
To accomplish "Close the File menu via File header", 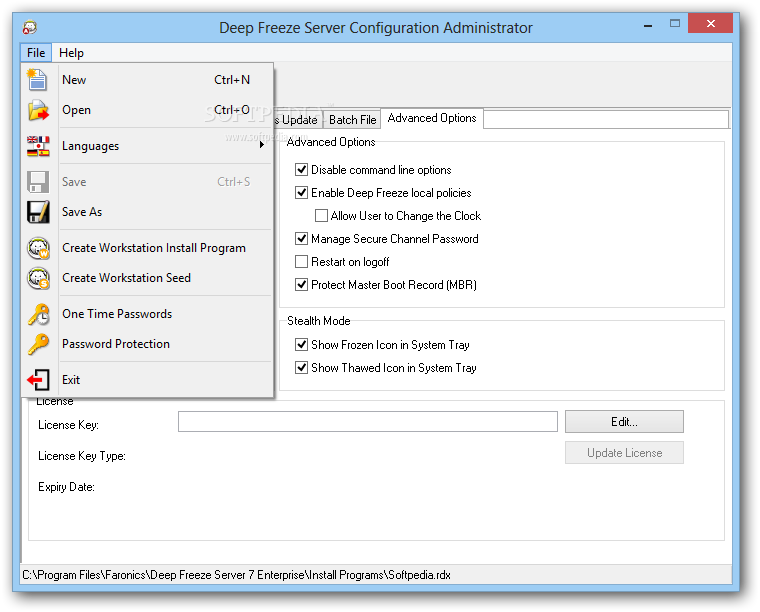I will coord(36,53).
